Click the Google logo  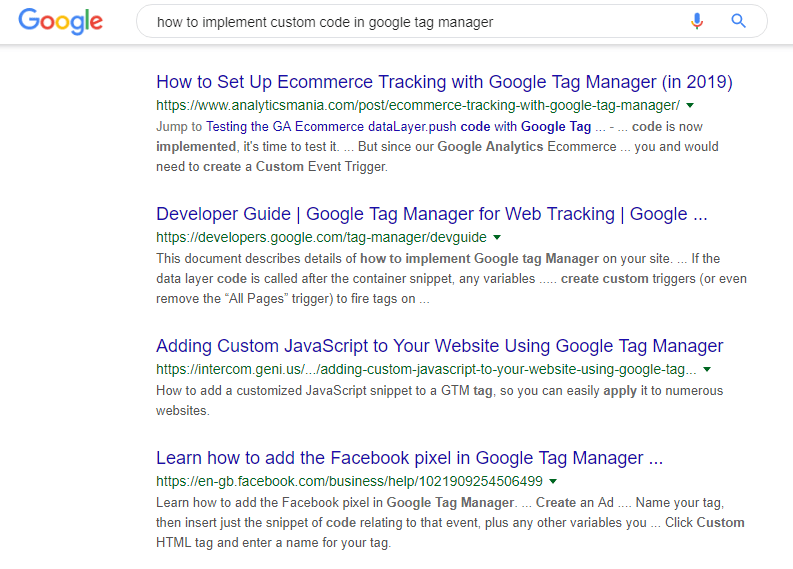(x=61, y=21)
